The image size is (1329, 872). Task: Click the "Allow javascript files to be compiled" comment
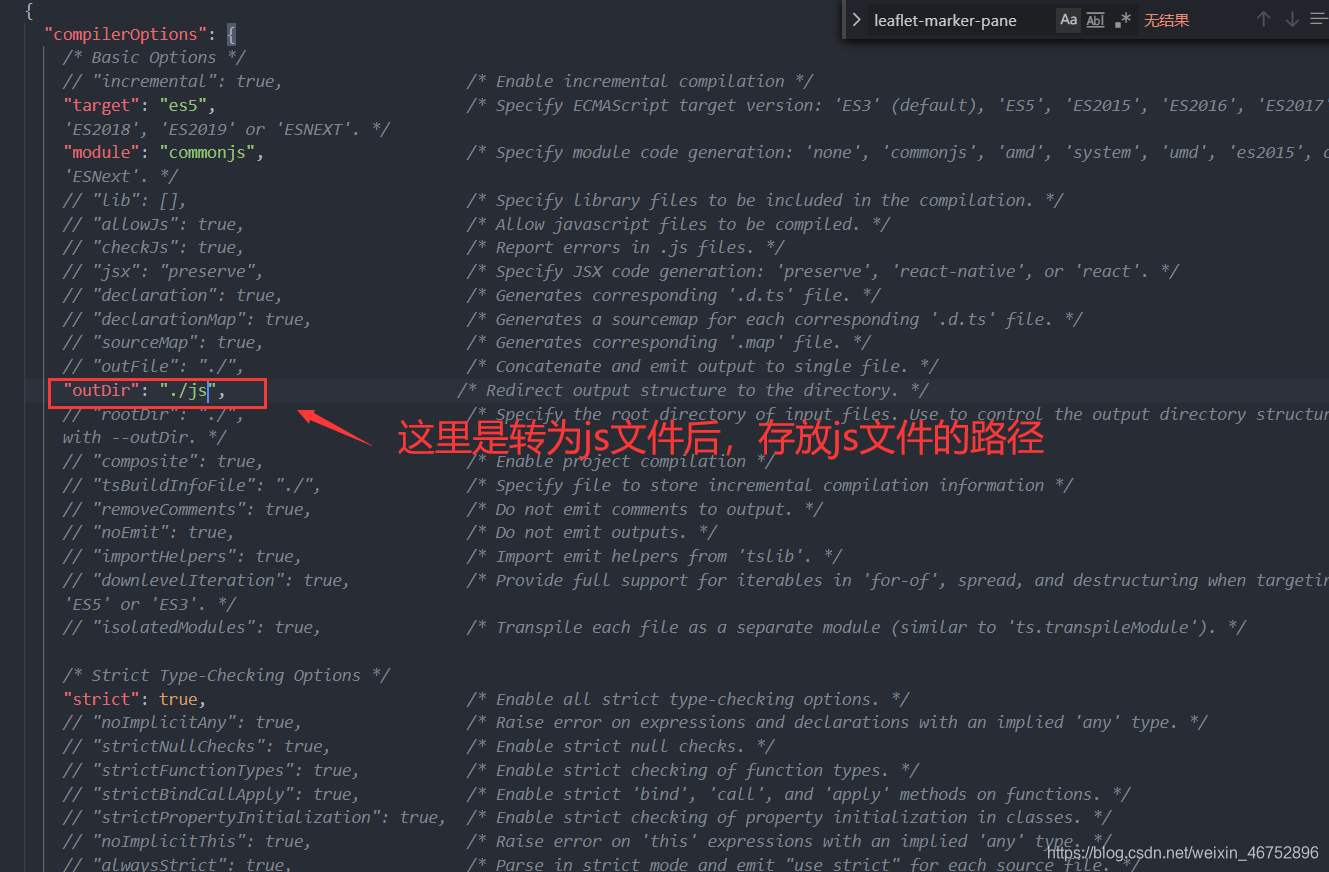pyautogui.click(x=678, y=224)
